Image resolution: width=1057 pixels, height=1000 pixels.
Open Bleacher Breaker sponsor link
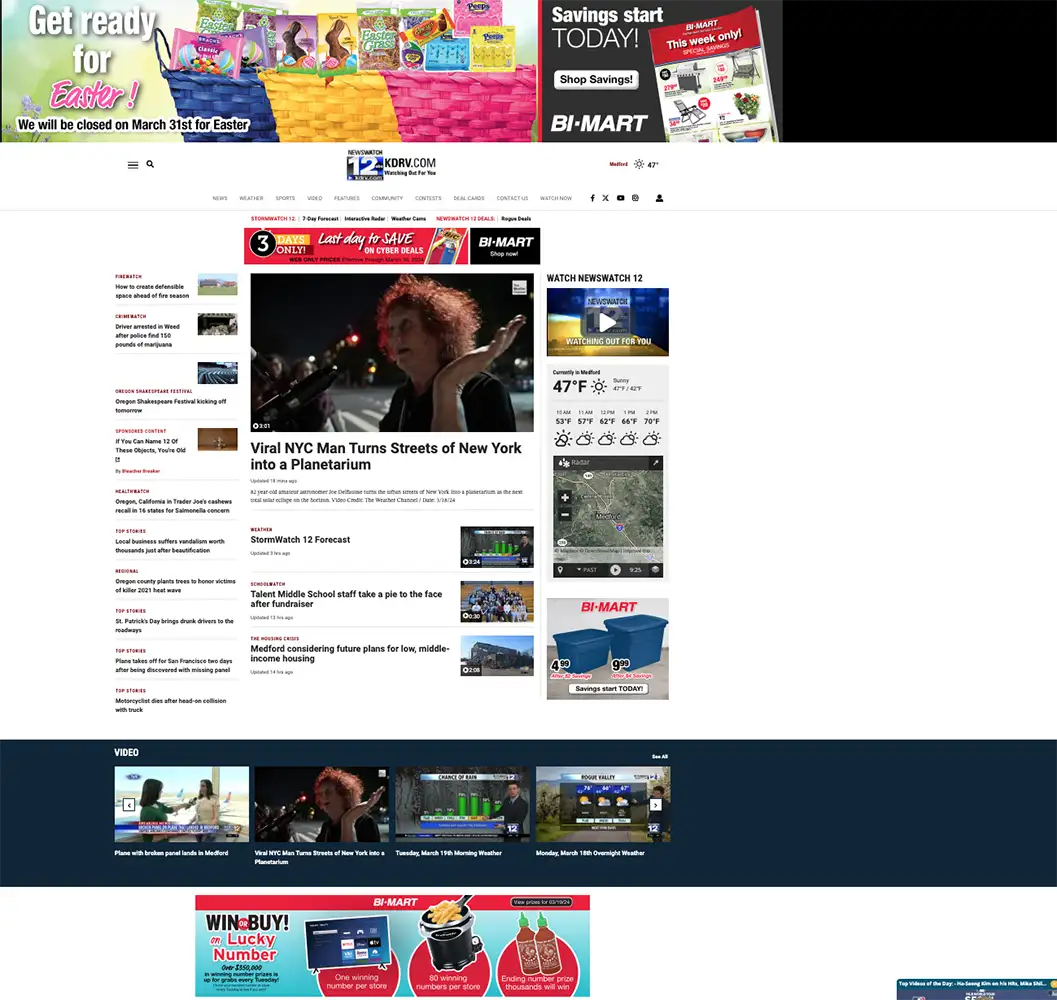(x=140, y=471)
